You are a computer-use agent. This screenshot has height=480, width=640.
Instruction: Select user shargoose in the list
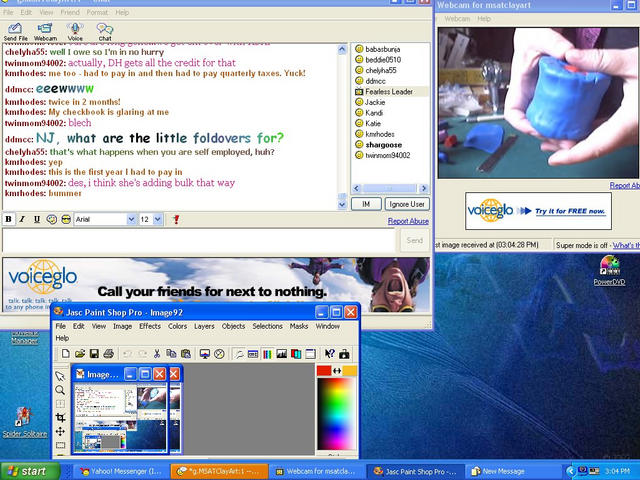[383, 144]
